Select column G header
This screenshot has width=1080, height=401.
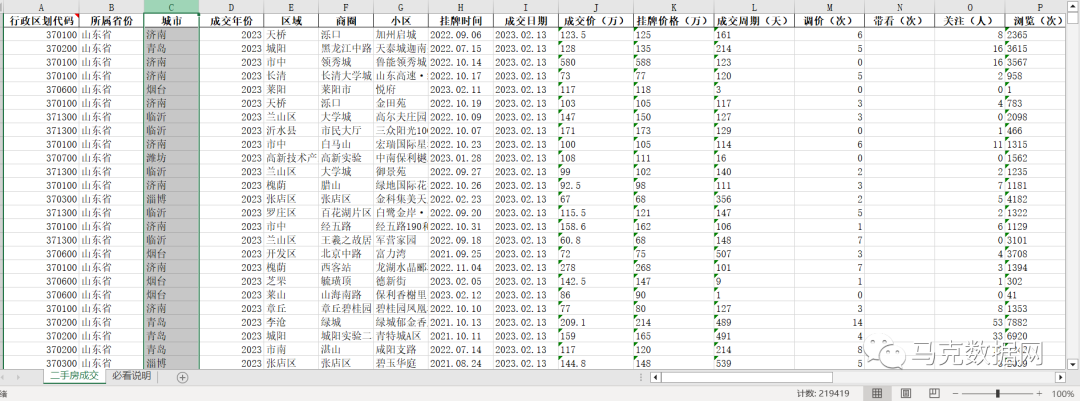pos(400,6)
